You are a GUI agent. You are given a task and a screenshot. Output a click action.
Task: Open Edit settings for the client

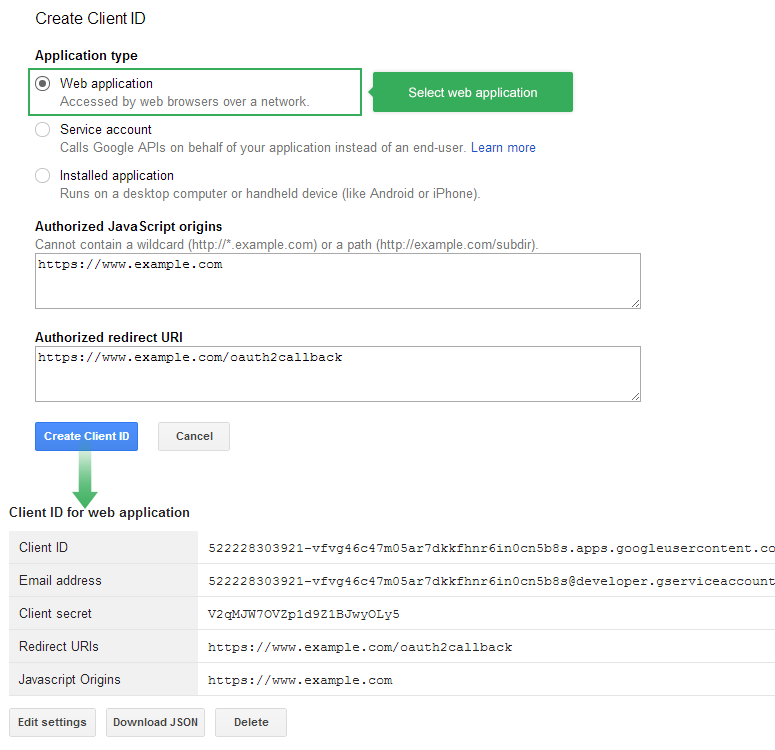pyautogui.click(x=52, y=722)
